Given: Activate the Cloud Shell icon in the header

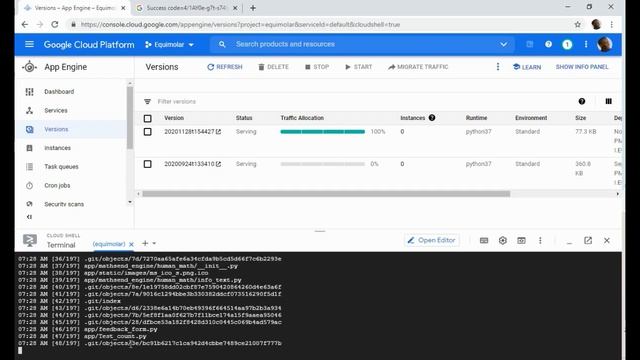Looking at the screenshot, I should pos(530,44).
